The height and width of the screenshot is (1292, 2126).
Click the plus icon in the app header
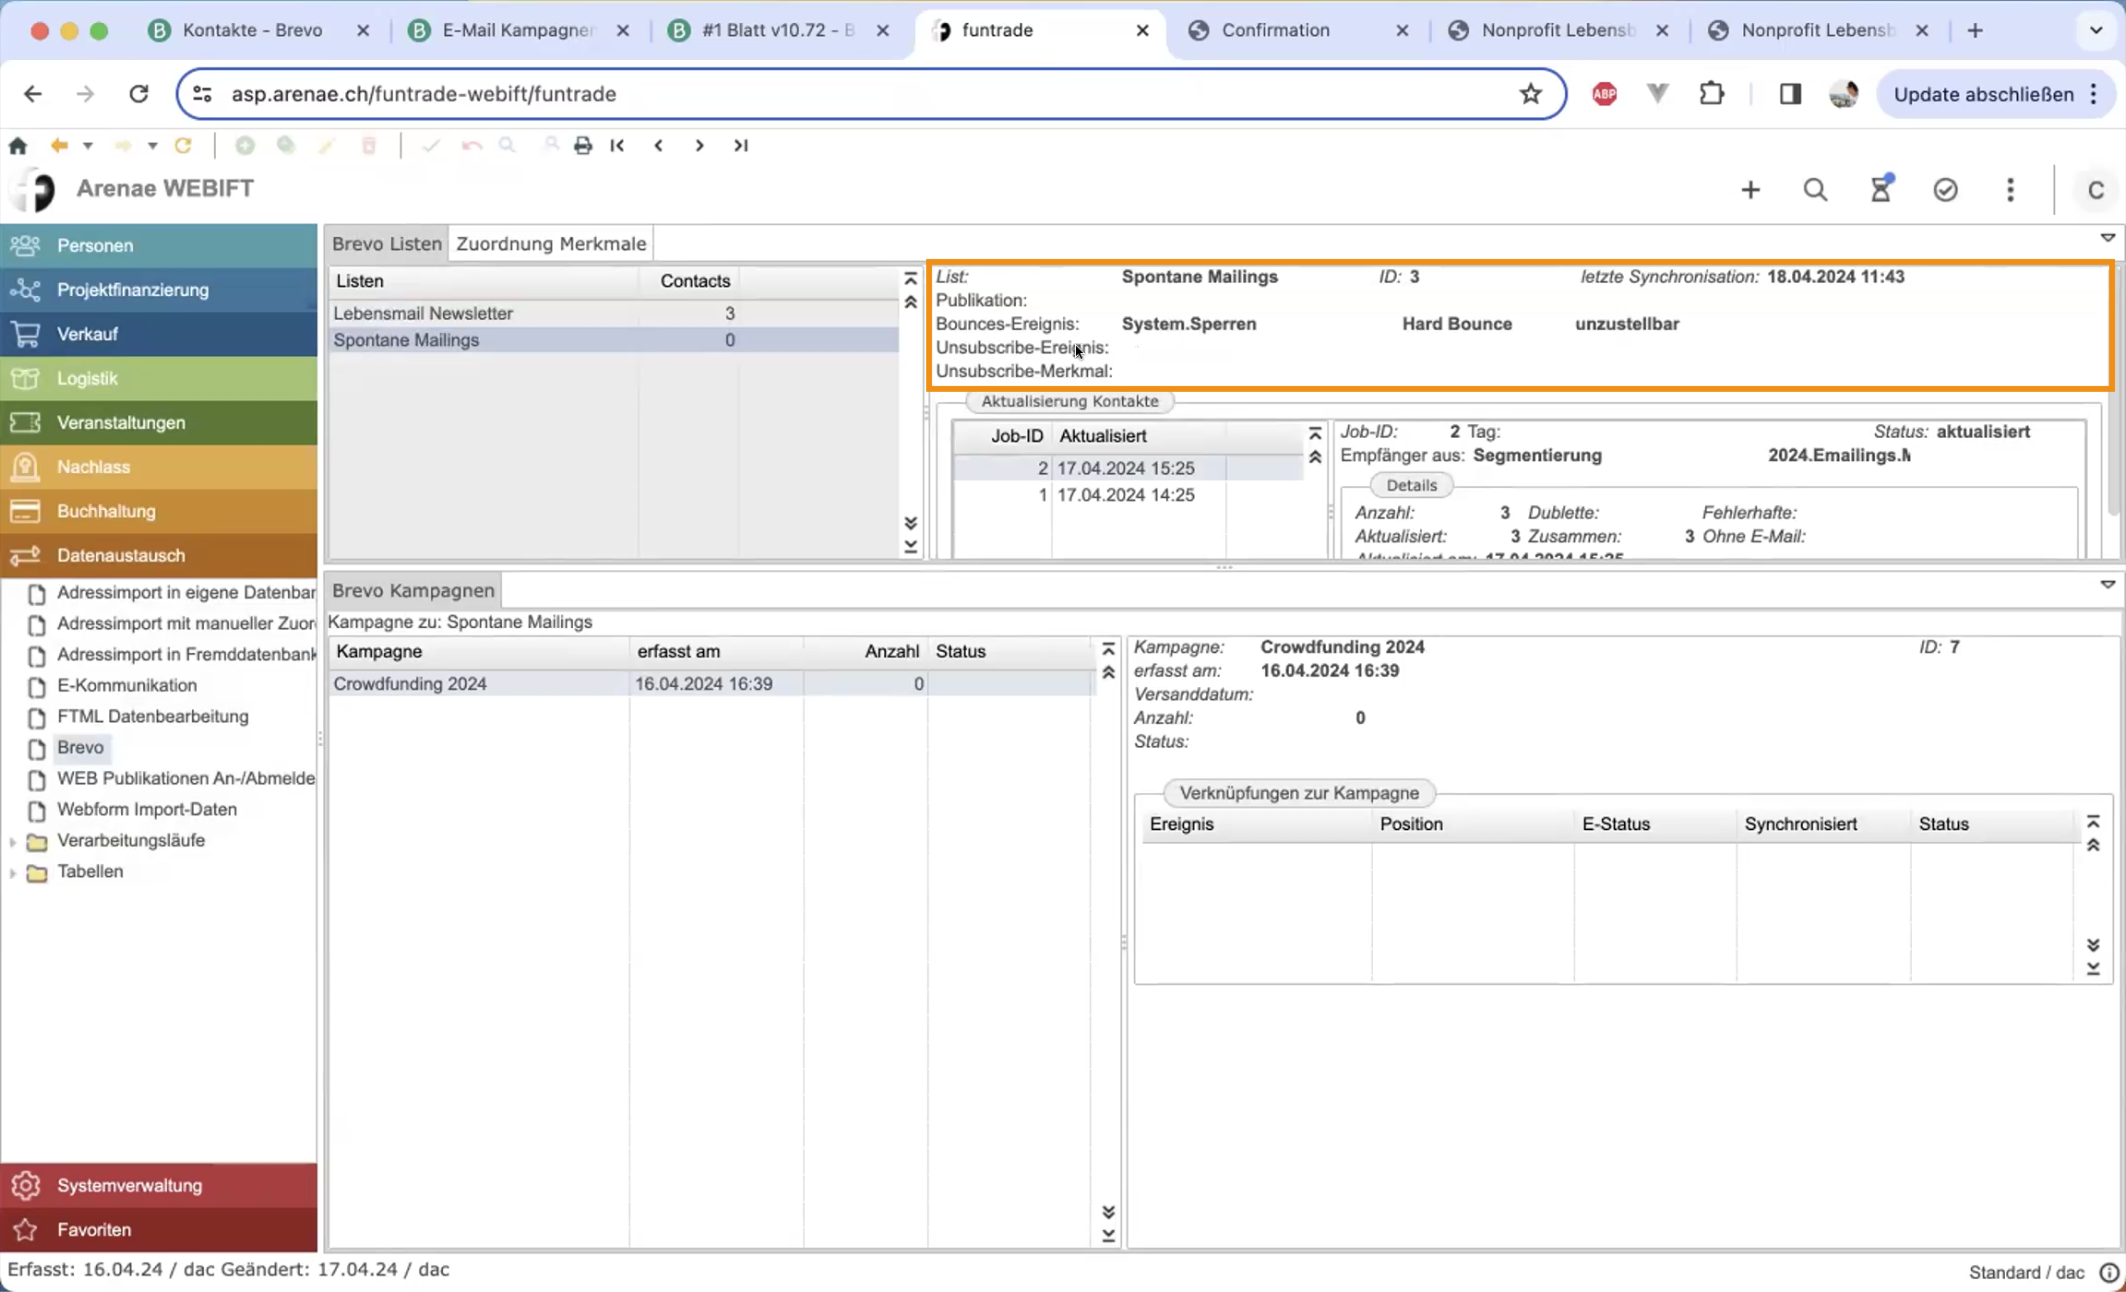point(1750,190)
